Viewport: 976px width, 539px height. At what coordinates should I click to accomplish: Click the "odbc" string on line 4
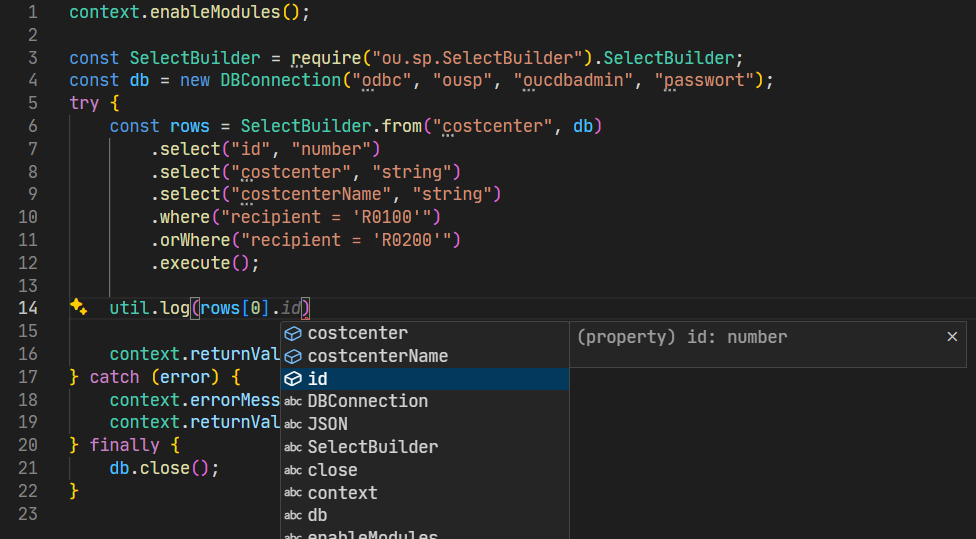[387, 80]
